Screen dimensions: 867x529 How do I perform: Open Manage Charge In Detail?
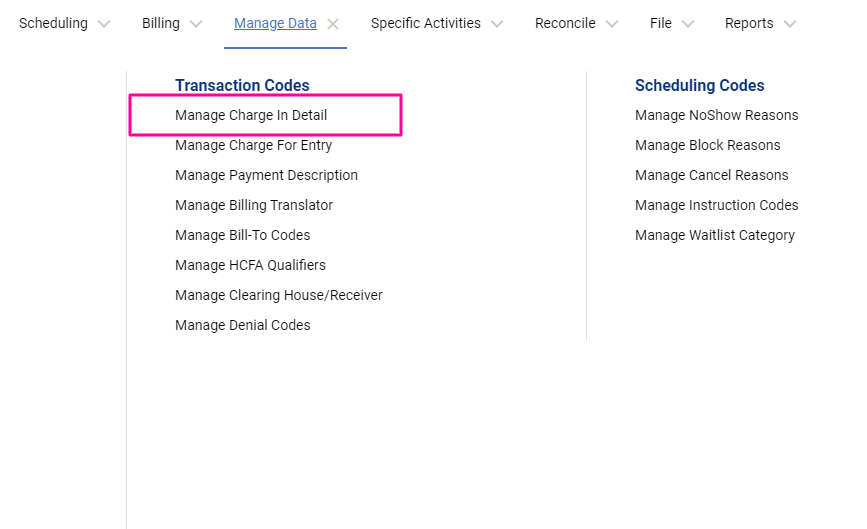pyautogui.click(x=251, y=115)
